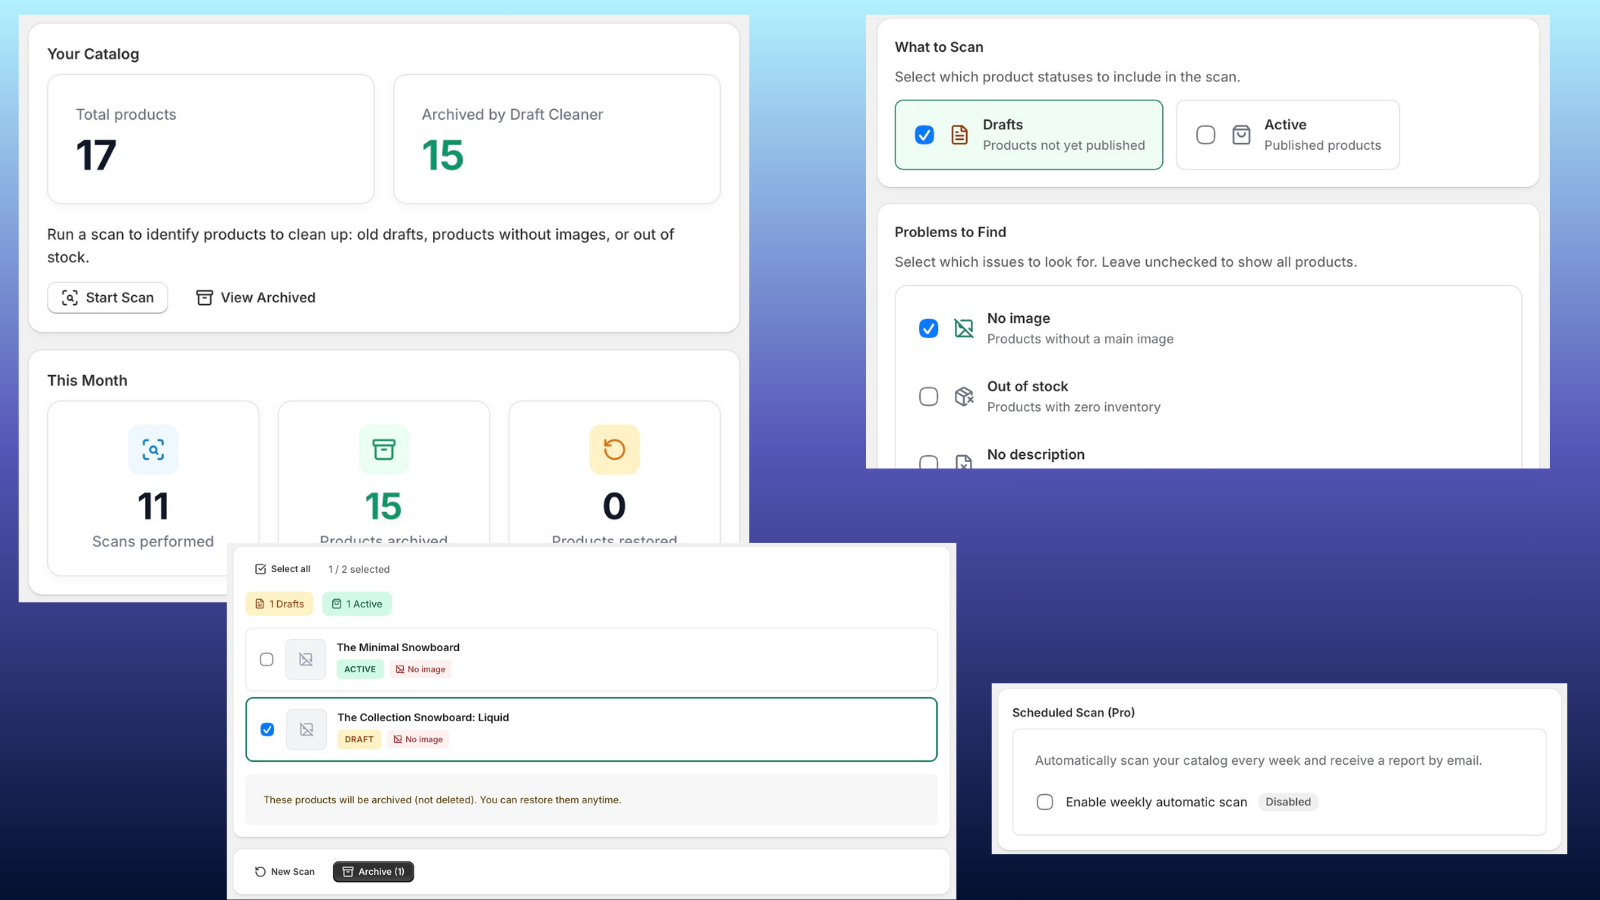Enable weekly automatic scan checkbox
This screenshot has width=1600, height=900.
pos(1045,802)
